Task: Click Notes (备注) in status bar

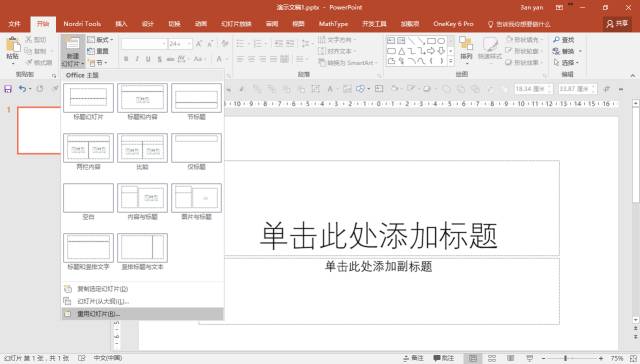Action: [413, 358]
